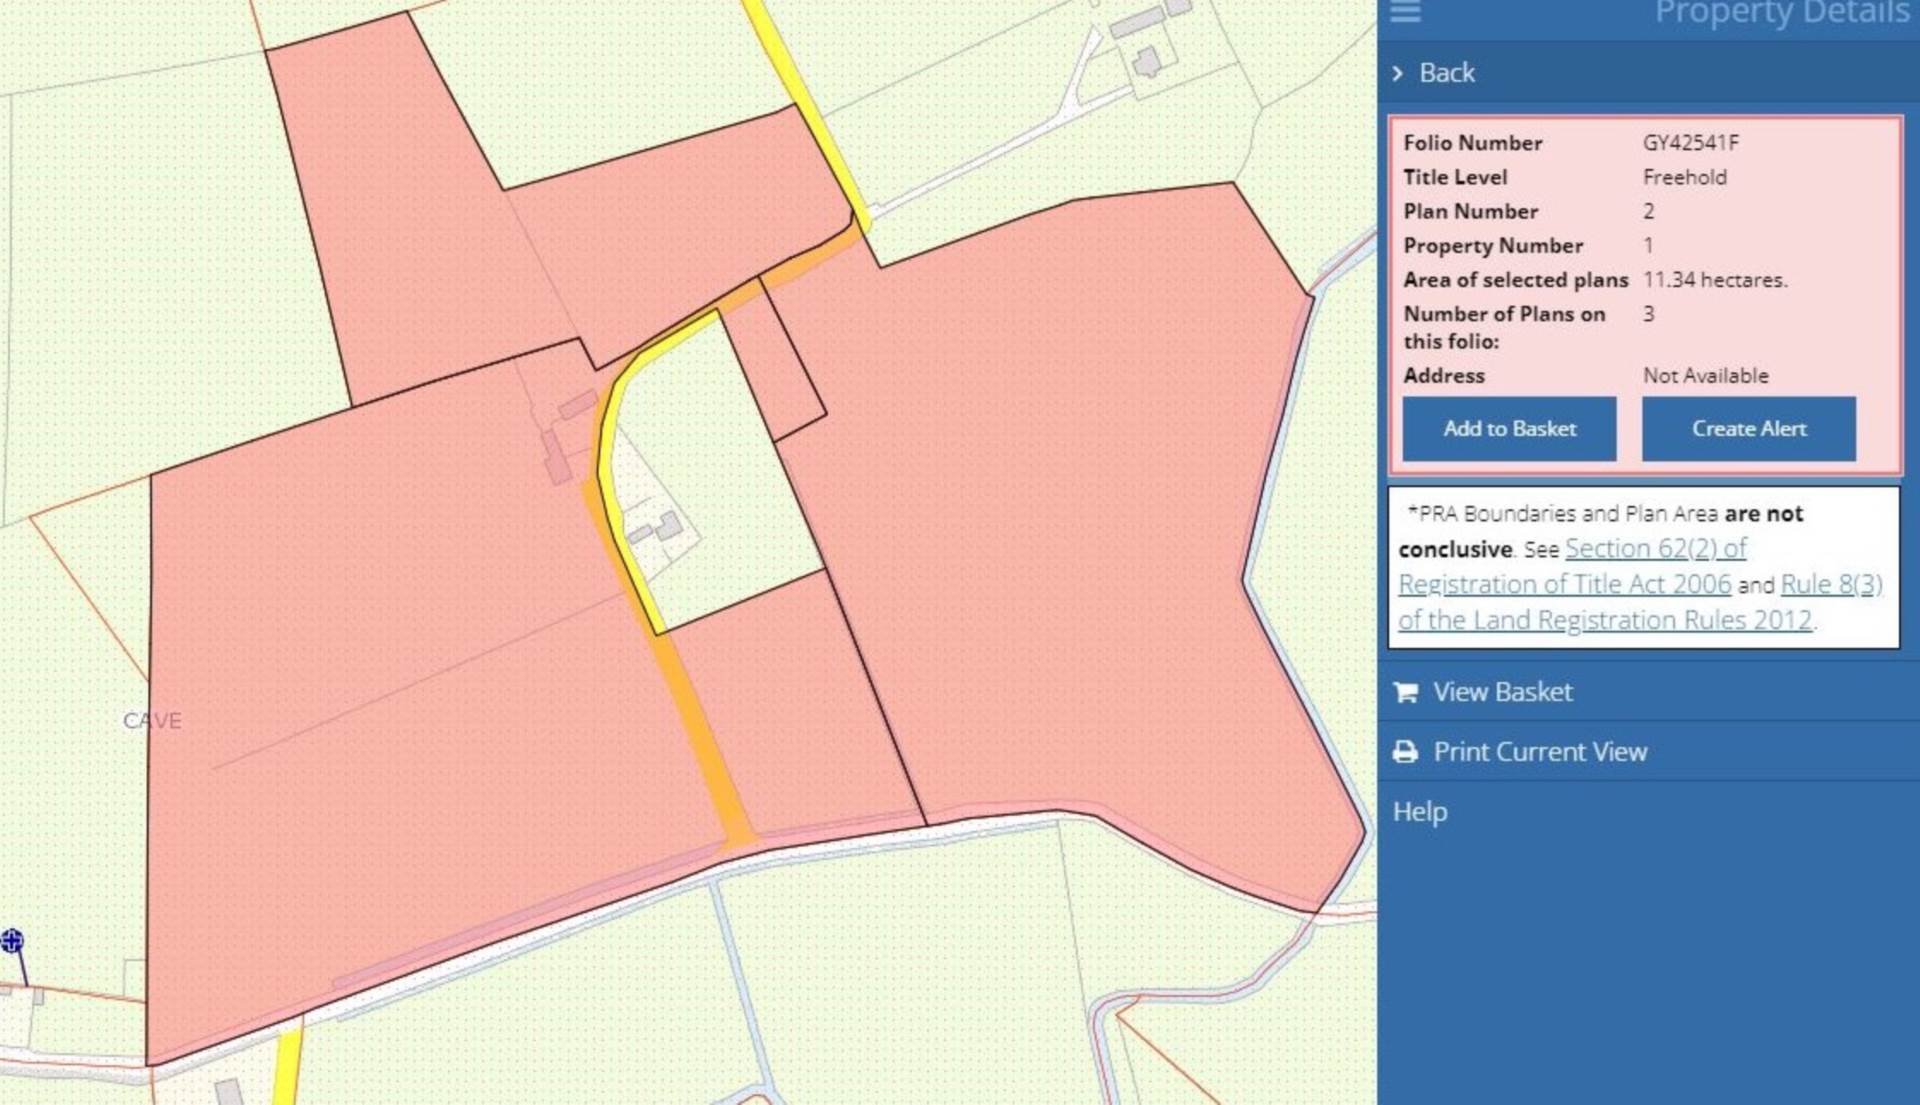Screen dimensions: 1920x1105
Task: Click the blue crosshair marker on map
Action: [x=12, y=940]
